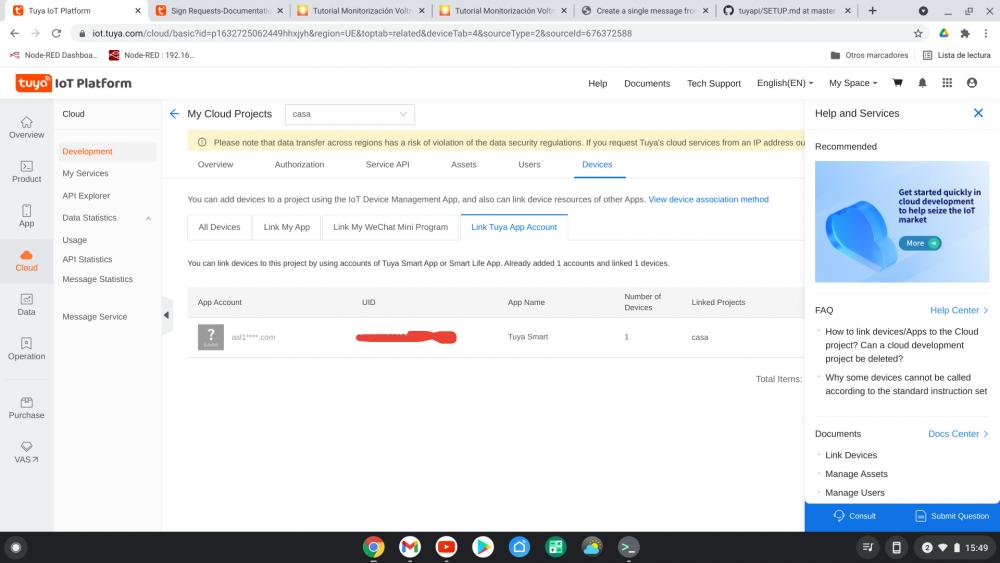Open Manage Users document
Screen dimensions: 1000x563
click(x=855, y=493)
